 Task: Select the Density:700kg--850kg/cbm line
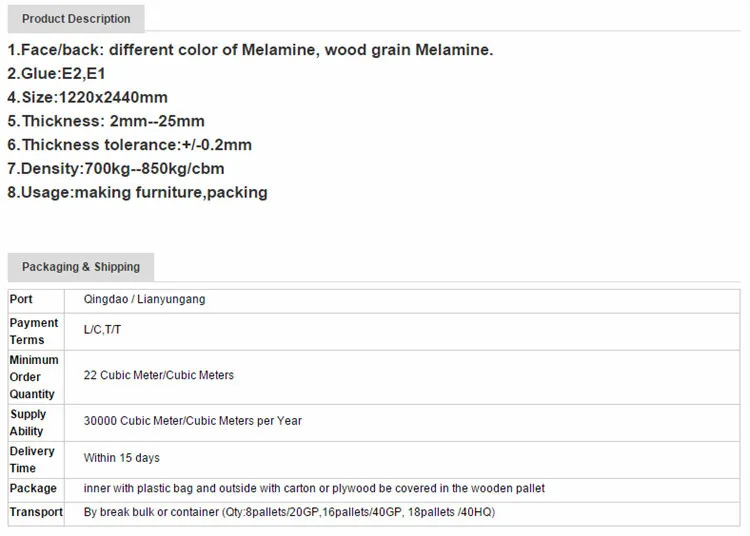point(115,168)
